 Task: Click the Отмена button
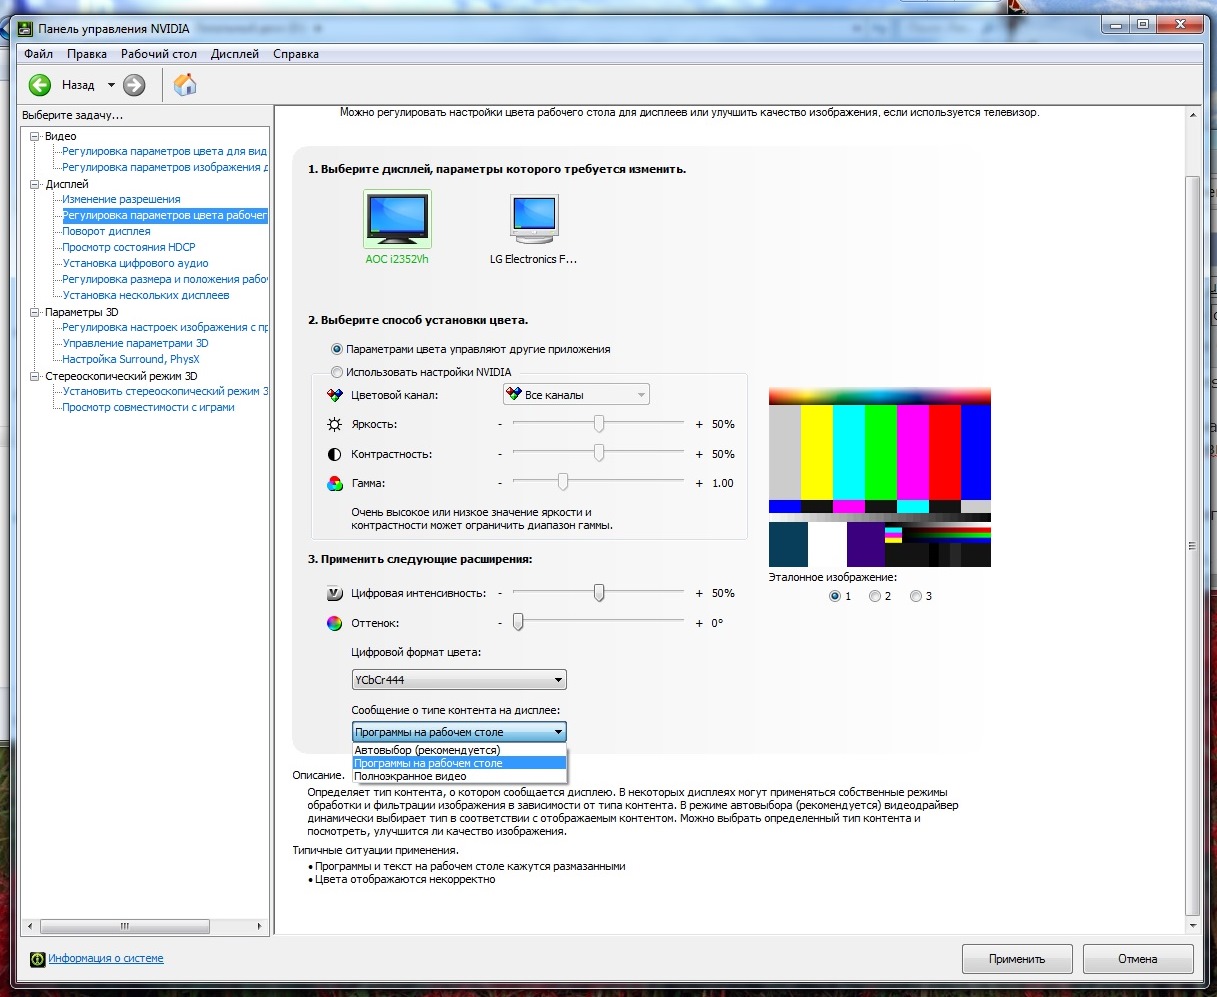(x=1138, y=959)
